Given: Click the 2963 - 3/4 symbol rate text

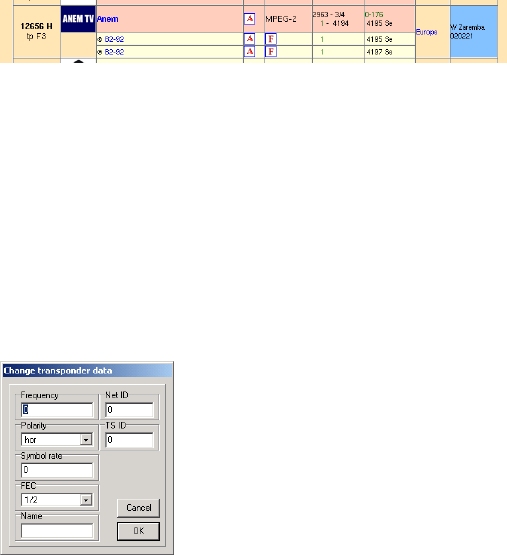Looking at the screenshot, I should (329, 15).
